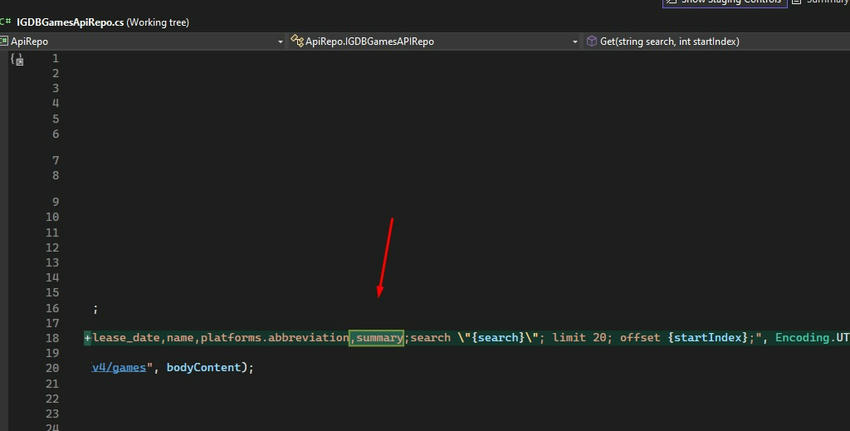This screenshot has width=850, height=431.
Task: Click the {search} variable on line 18
Action: tap(498, 337)
